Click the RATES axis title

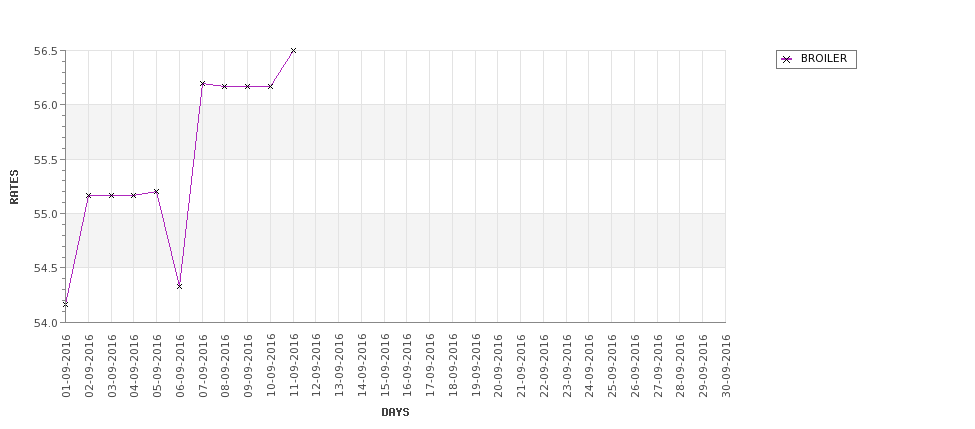click(14, 186)
